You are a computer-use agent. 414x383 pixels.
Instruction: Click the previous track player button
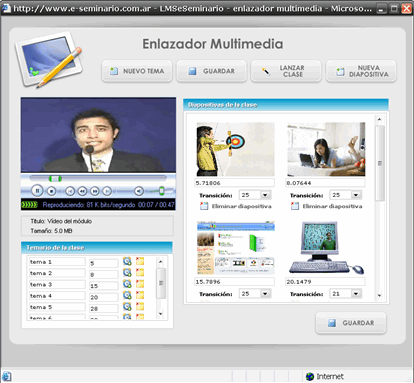[70, 191]
